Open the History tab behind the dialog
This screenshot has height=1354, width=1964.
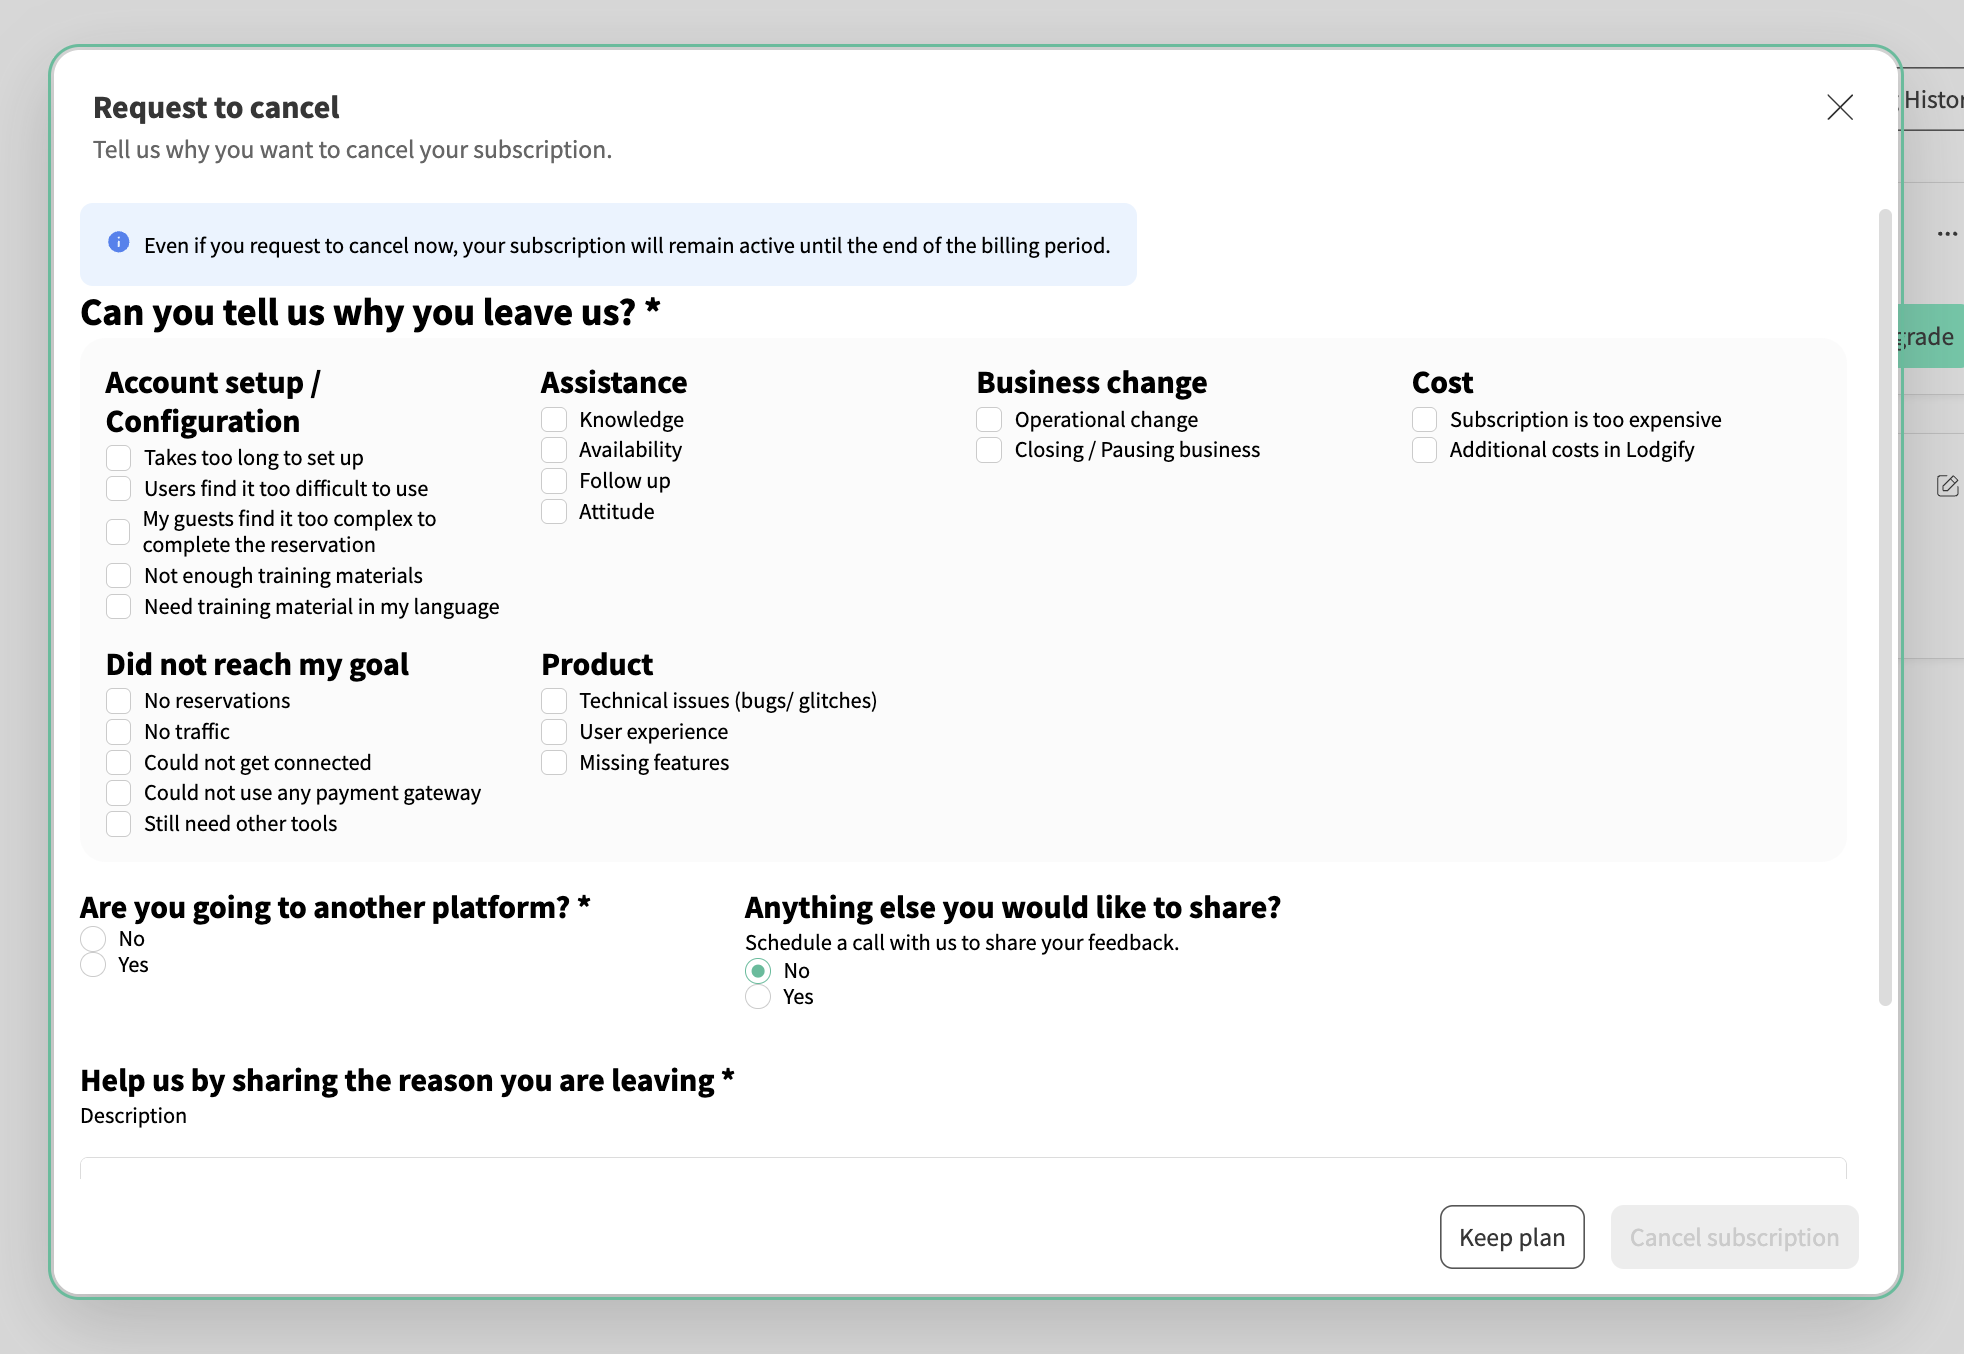(x=1932, y=100)
